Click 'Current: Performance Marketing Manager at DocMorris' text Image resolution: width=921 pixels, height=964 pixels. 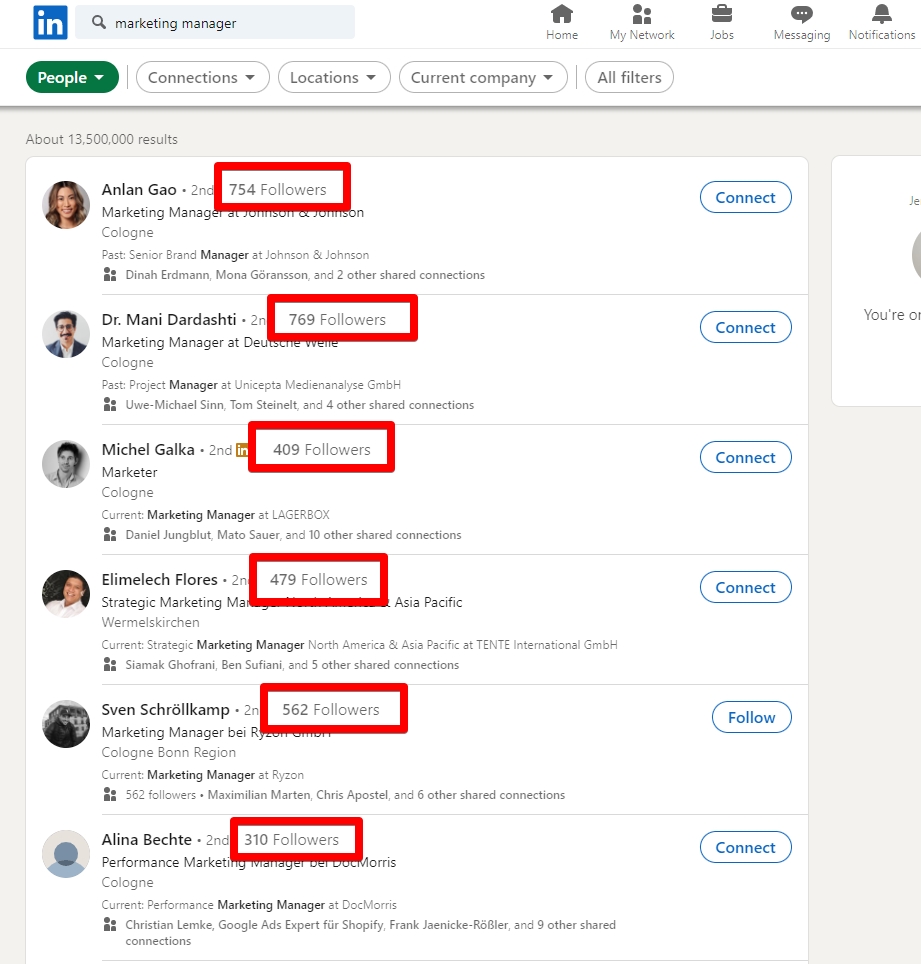tap(249, 905)
